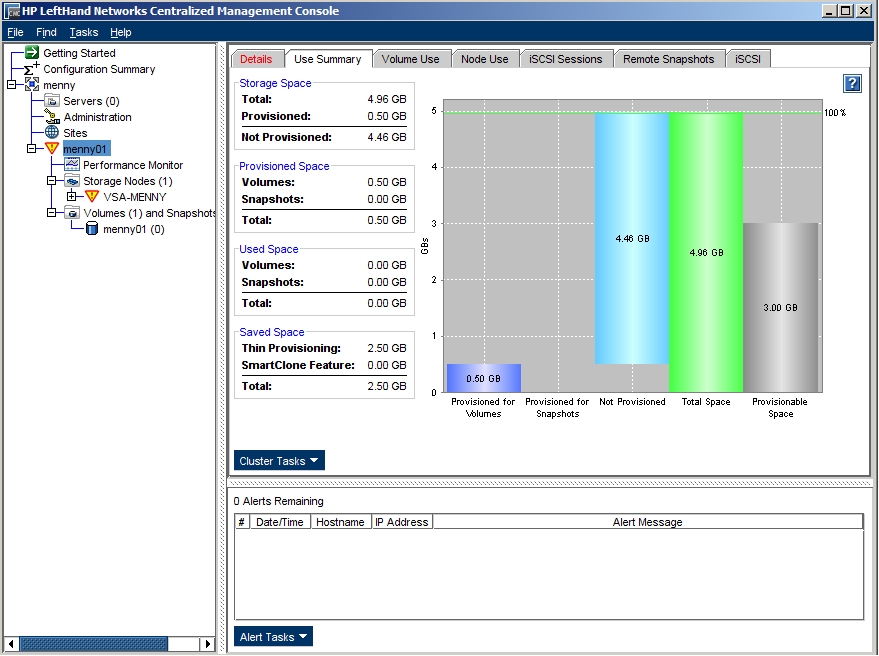This screenshot has height=656, width=879.
Task: Click the navigation tree horizontal scrollbar thumb
Action: coord(93,644)
